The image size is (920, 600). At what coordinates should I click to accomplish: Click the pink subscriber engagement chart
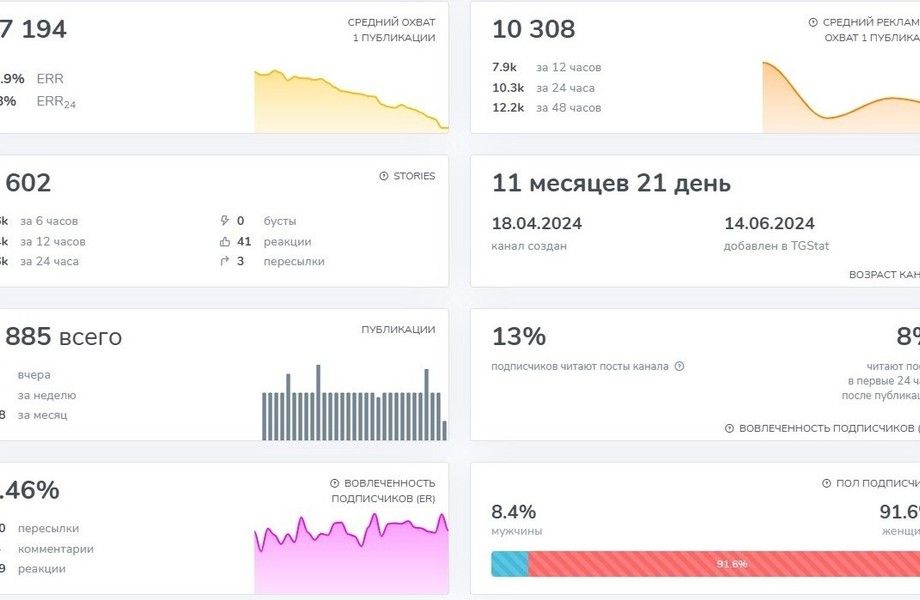[x=351, y=553]
